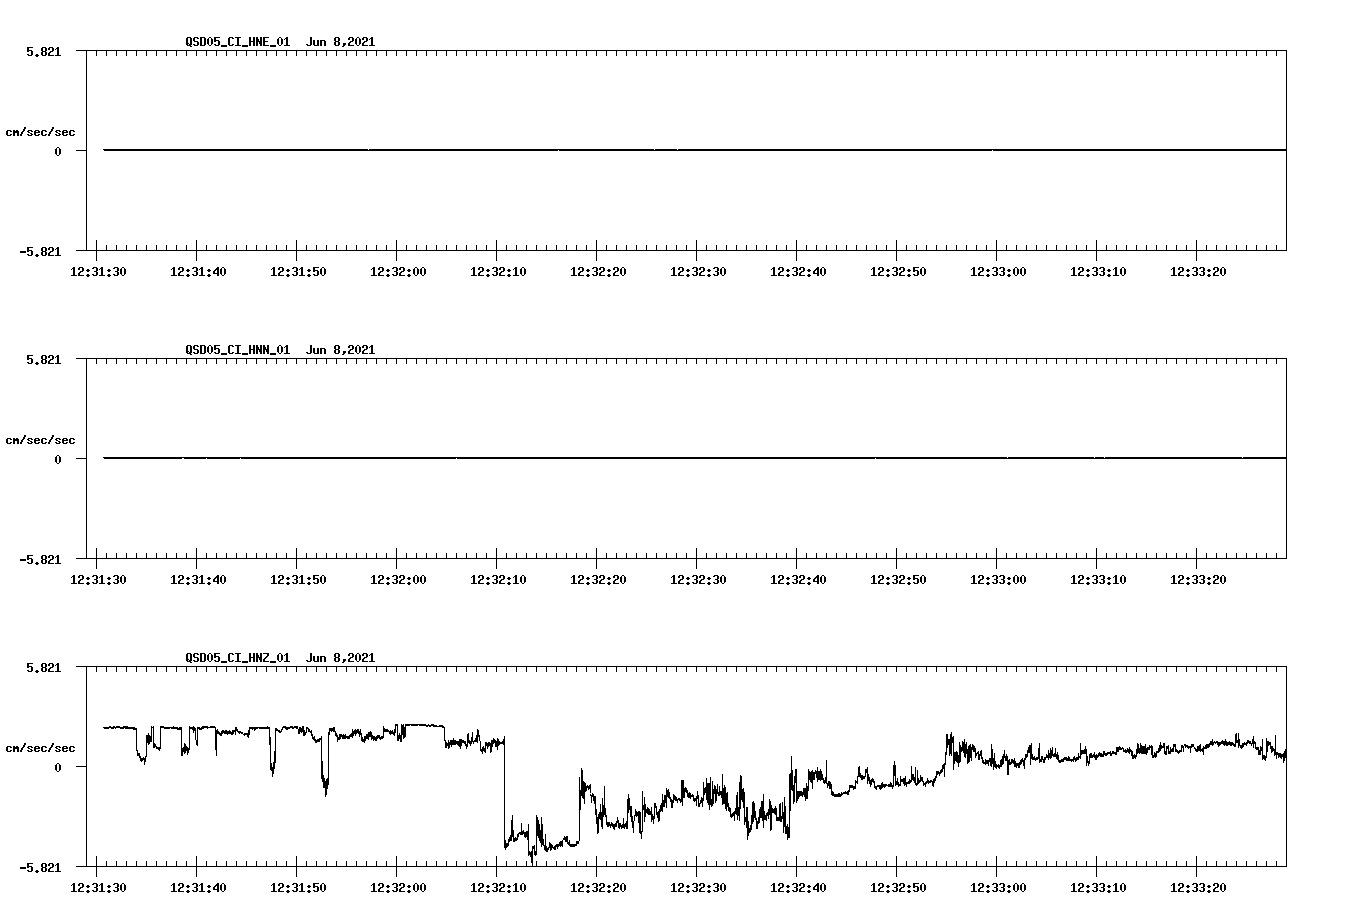The image size is (1358, 924).
Task: Click the -5.821 lower limit on HNN chart
Action: (40, 559)
